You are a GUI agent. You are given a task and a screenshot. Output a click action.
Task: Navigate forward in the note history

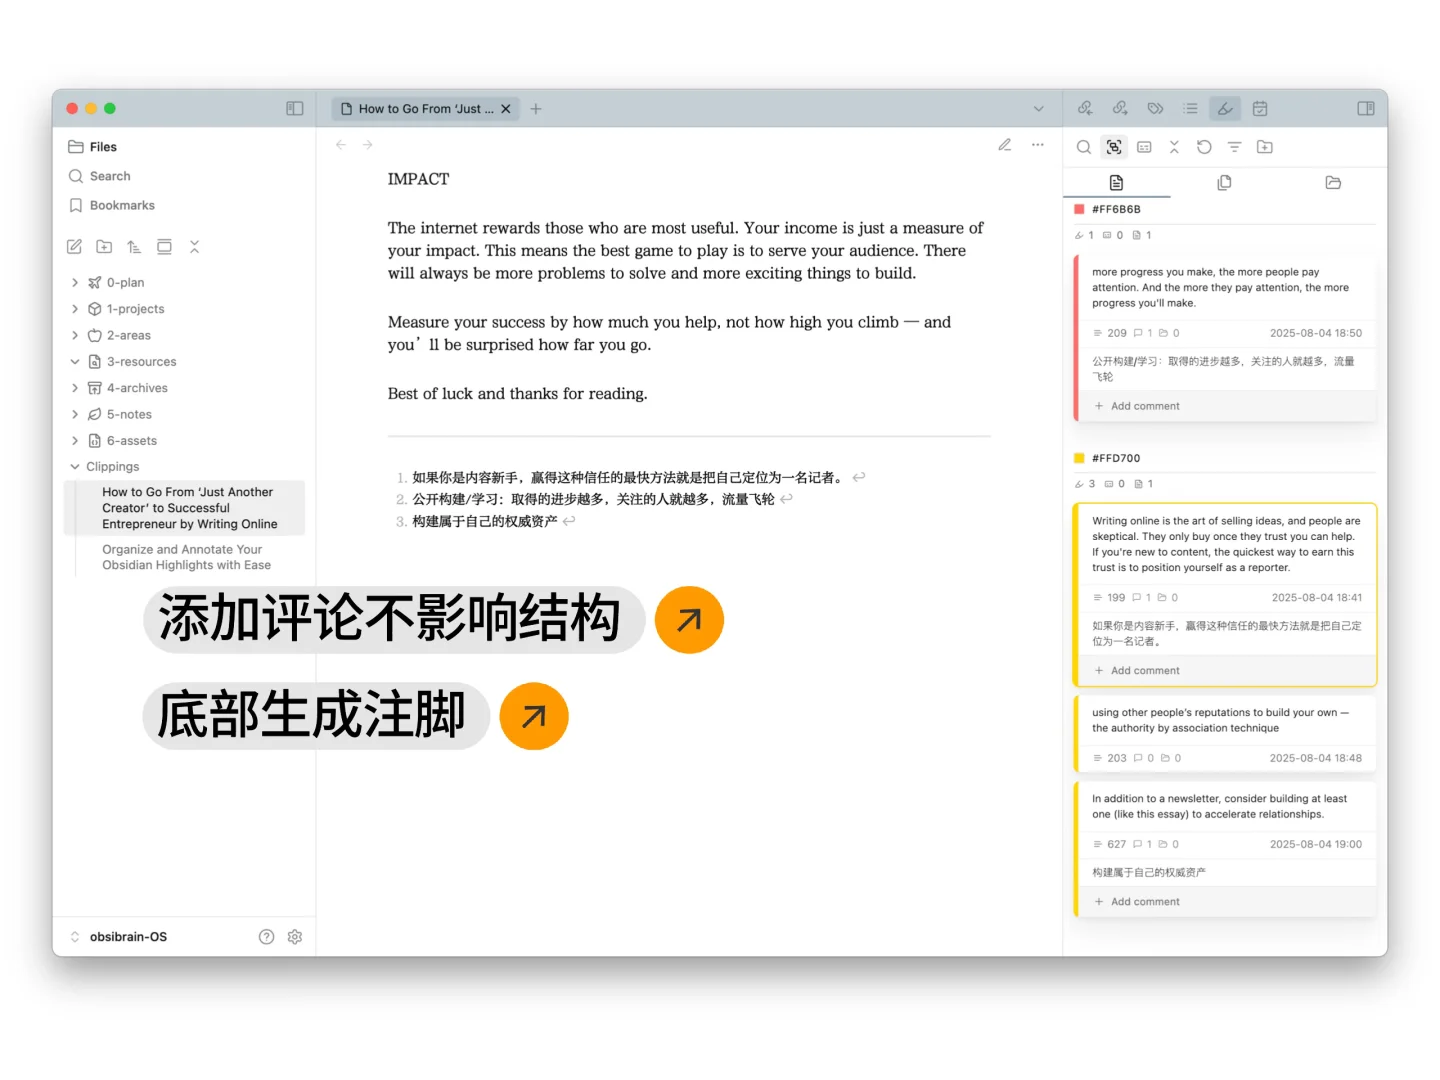(x=368, y=145)
